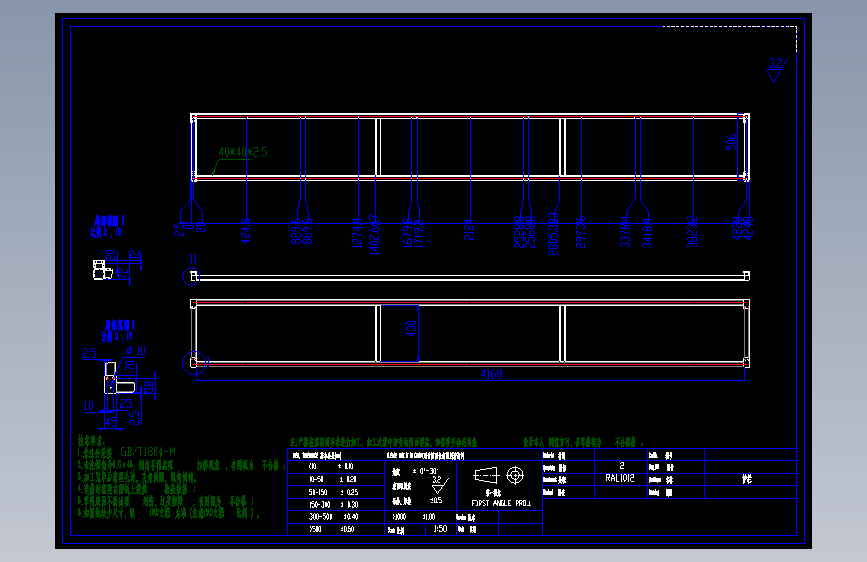Viewport: 867px width, 562px height.
Task: Select the 424.8 ordinate dimension
Action: click(246, 231)
